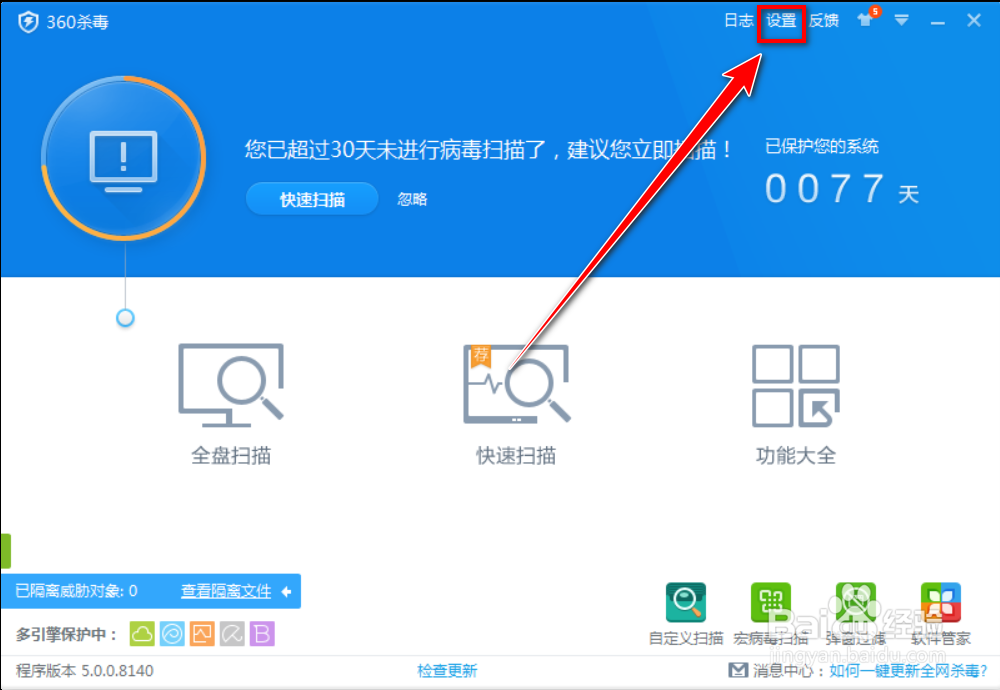The height and width of the screenshot is (690, 1000).
Task: Start scan with blue 快速扫描 button
Action: point(312,199)
